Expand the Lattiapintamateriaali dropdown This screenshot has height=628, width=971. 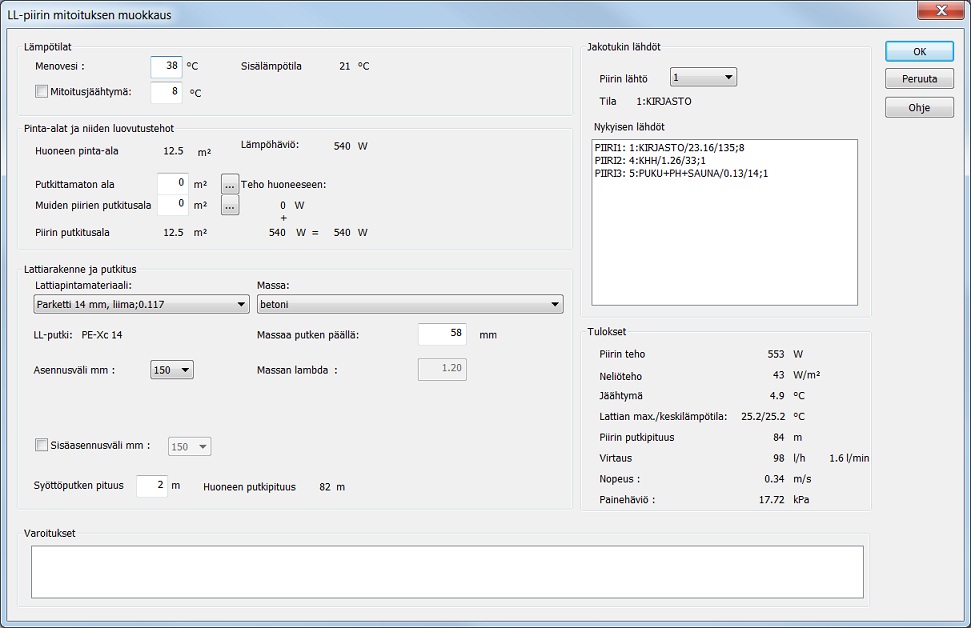[x=141, y=304]
